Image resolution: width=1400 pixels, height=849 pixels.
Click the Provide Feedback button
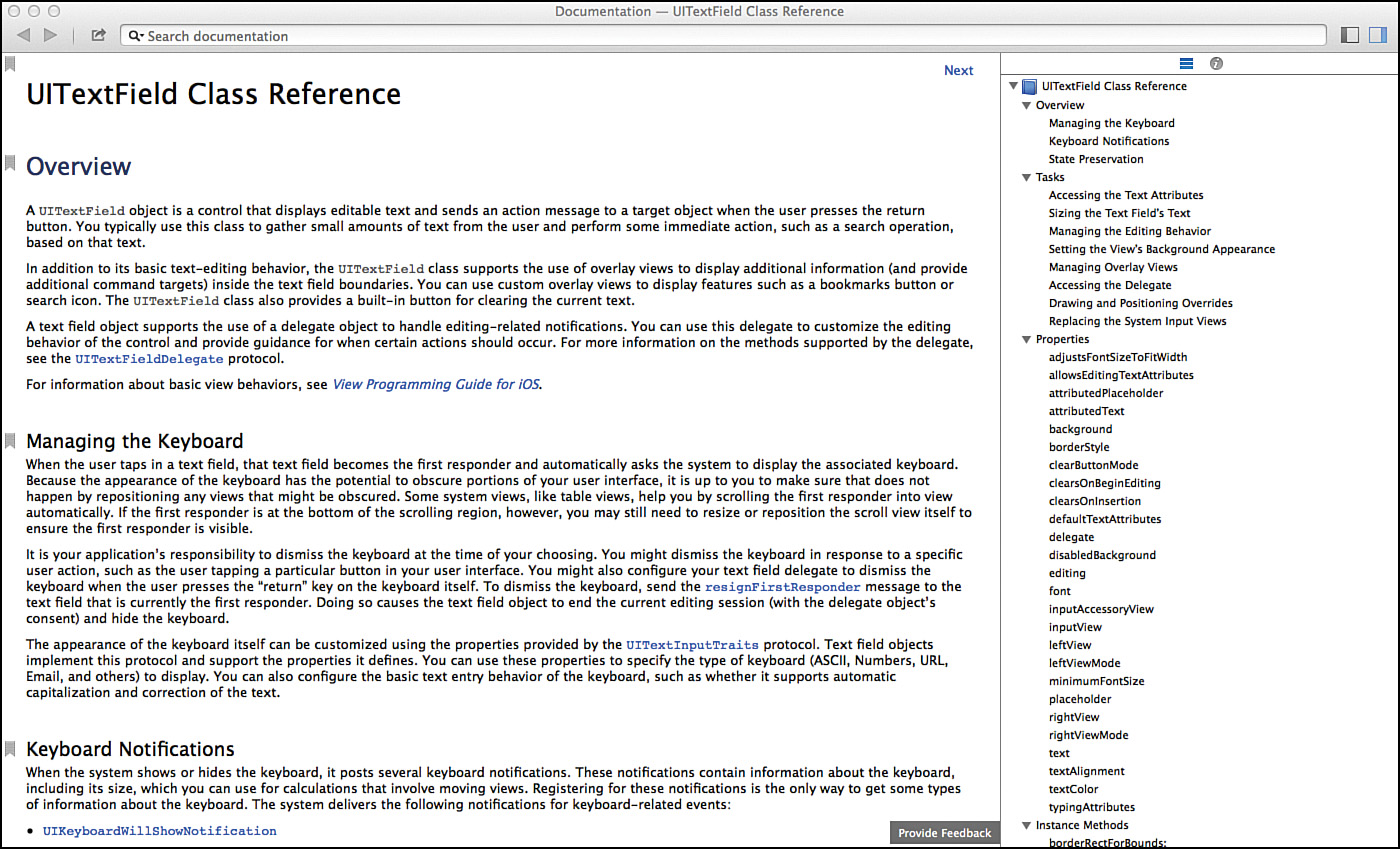coord(944,833)
